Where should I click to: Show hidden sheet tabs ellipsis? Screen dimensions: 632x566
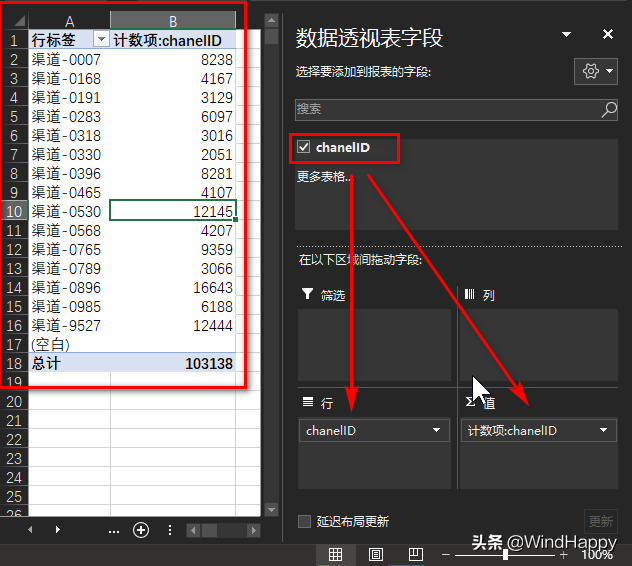click(114, 531)
